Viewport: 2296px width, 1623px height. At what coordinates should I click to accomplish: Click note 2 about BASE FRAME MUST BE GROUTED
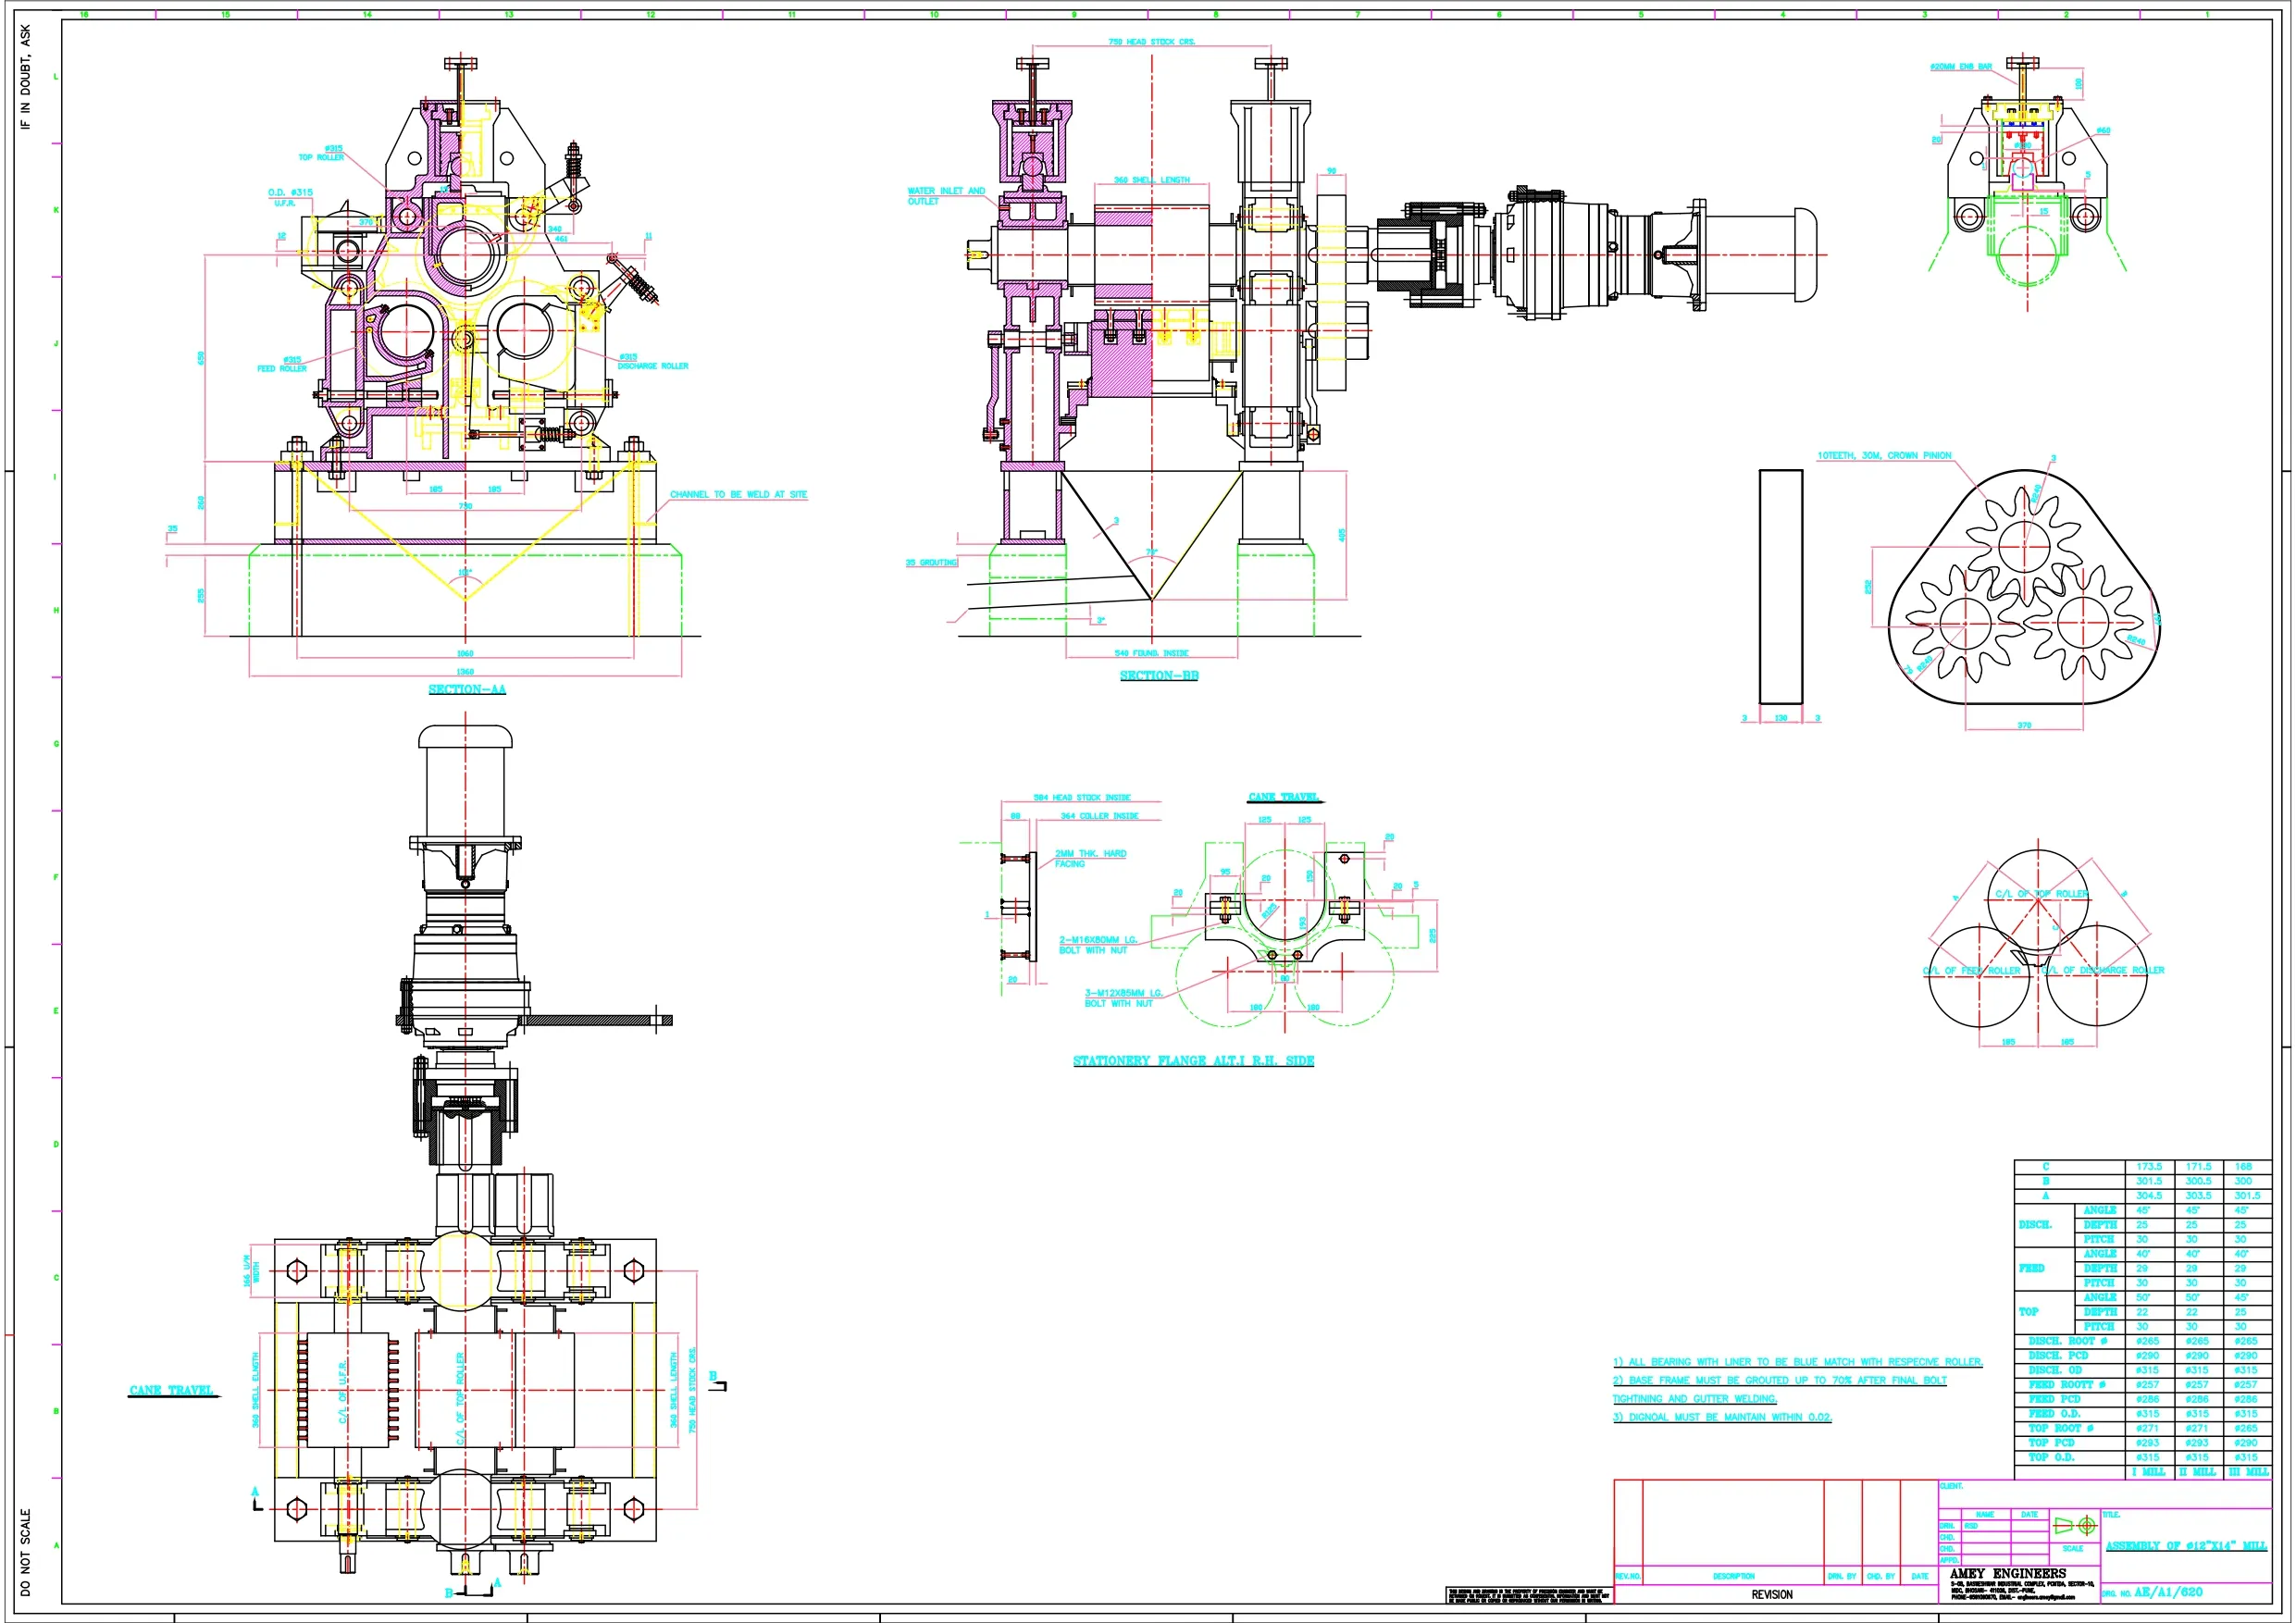click(x=1780, y=1389)
